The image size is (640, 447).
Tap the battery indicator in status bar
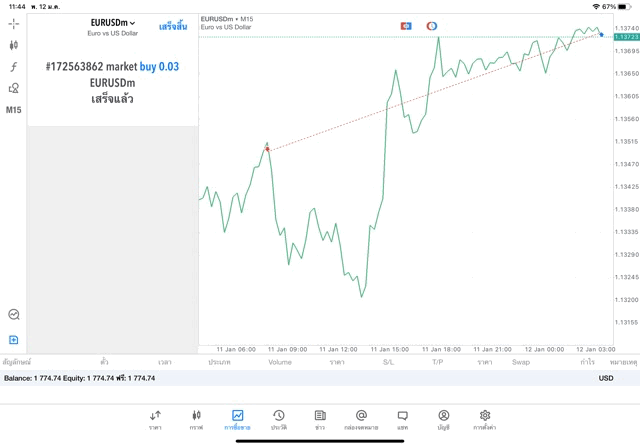click(624, 7)
